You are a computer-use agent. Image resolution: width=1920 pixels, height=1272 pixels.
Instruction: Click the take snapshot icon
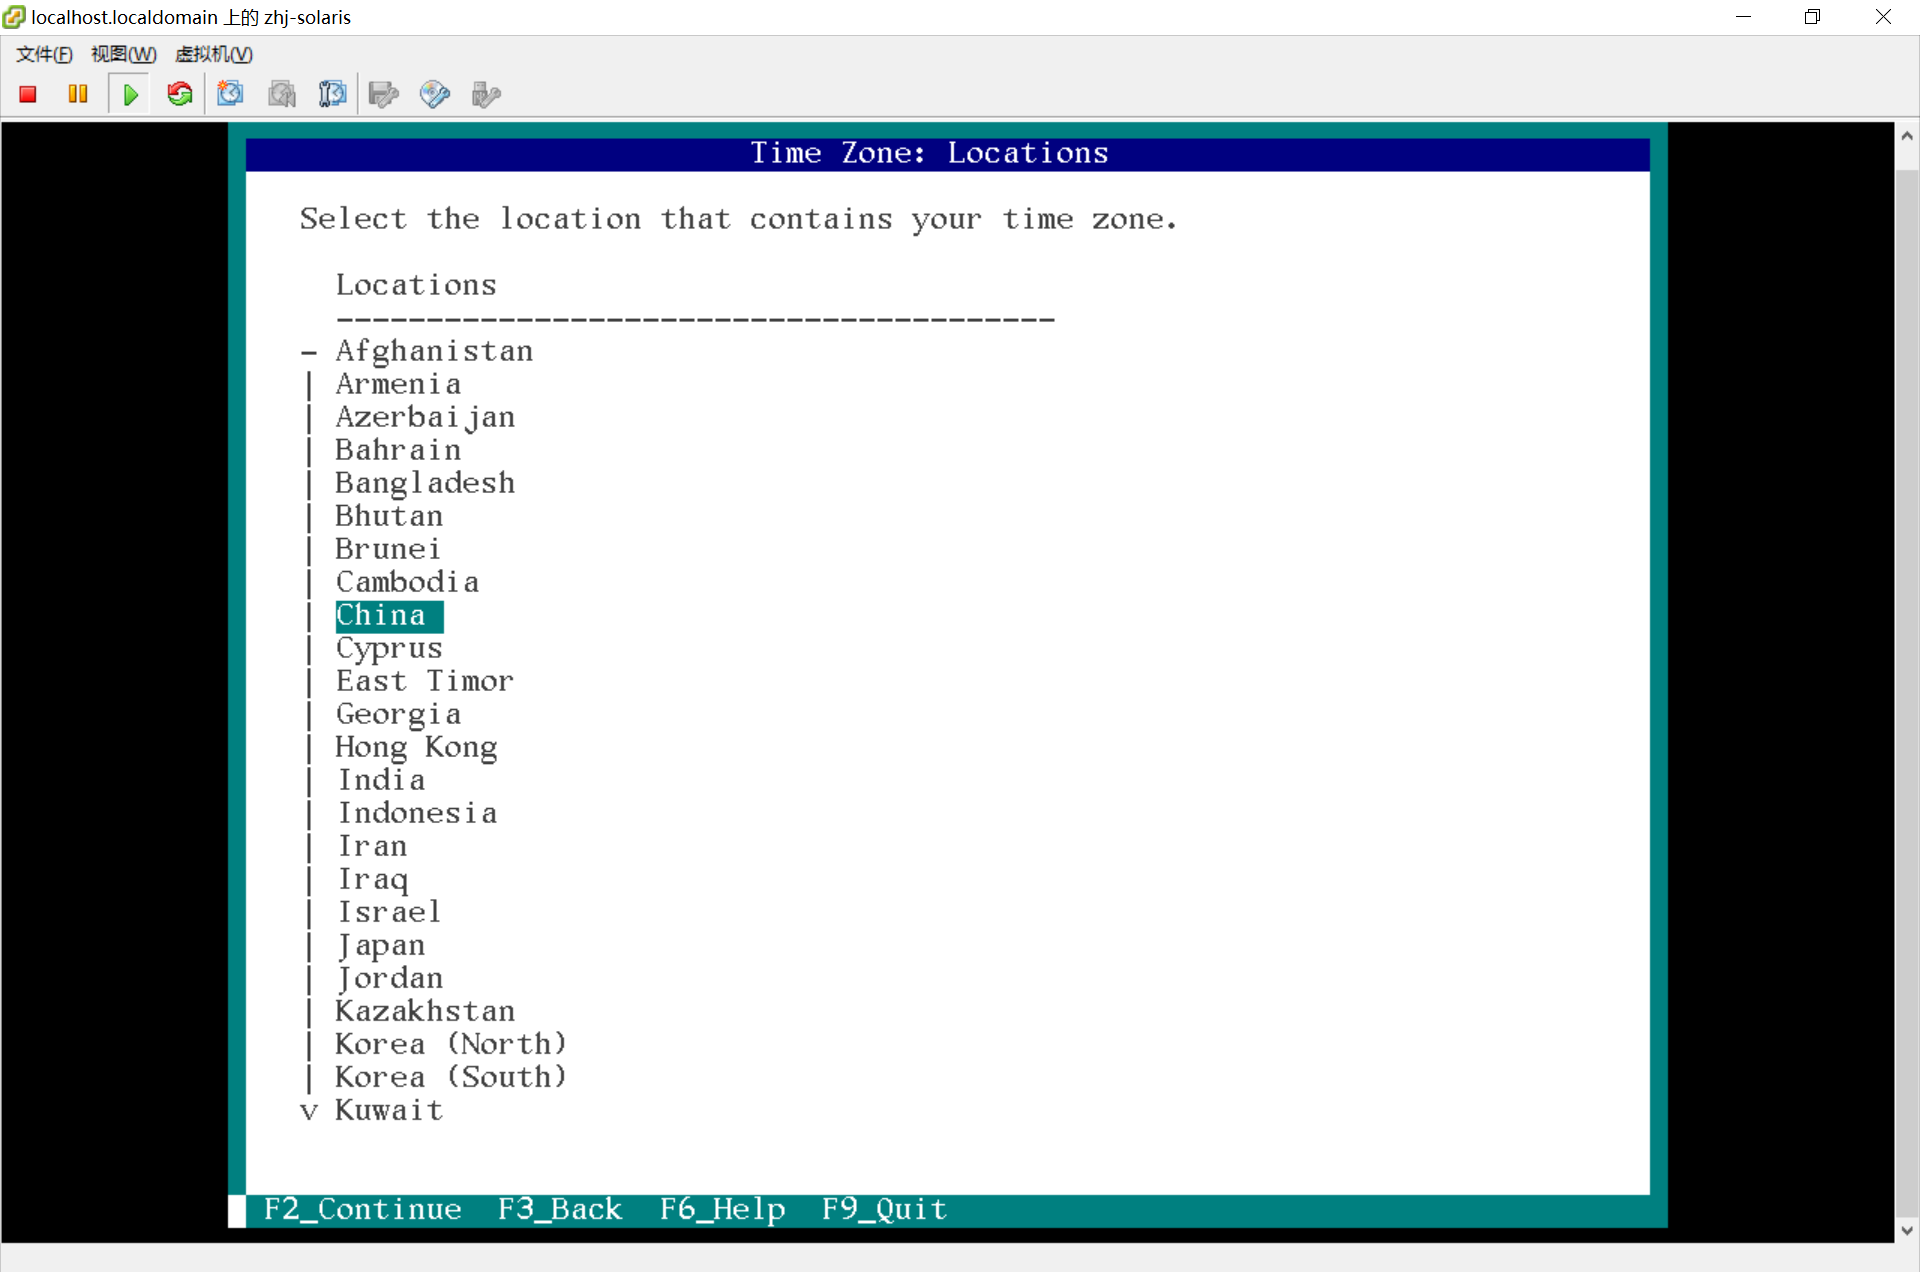[231, 94]
